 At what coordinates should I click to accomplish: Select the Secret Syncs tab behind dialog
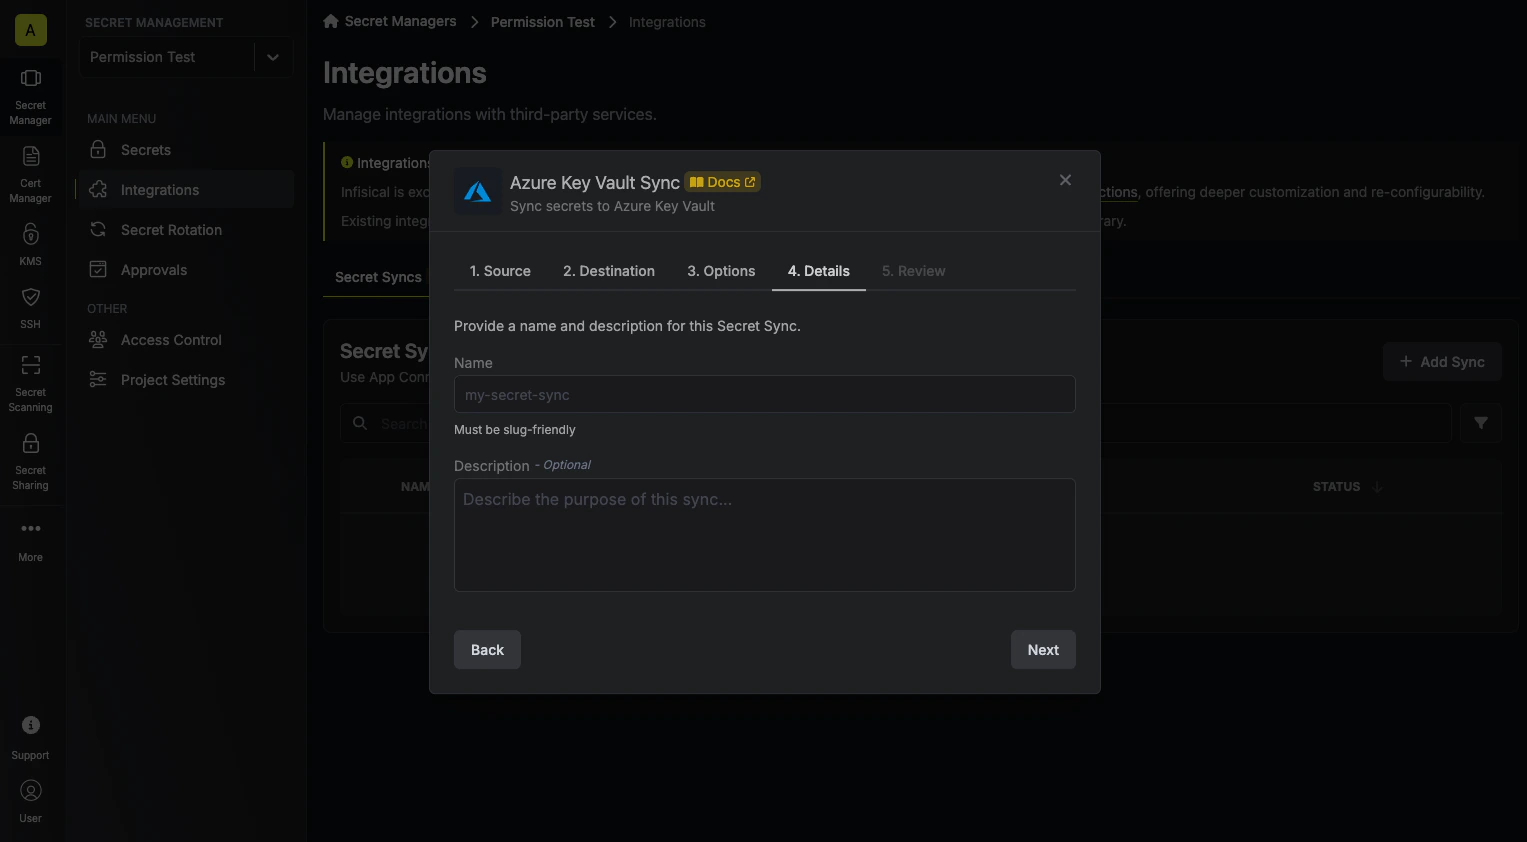[378, 277]
